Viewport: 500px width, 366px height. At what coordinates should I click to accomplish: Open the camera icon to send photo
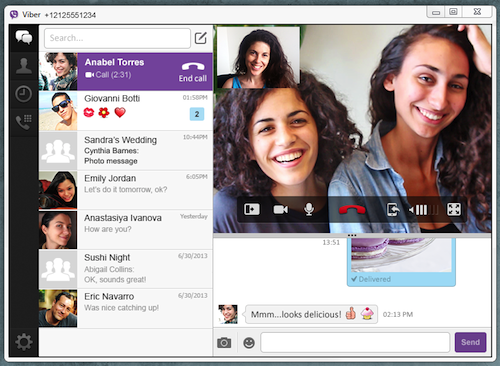[224, 343]
